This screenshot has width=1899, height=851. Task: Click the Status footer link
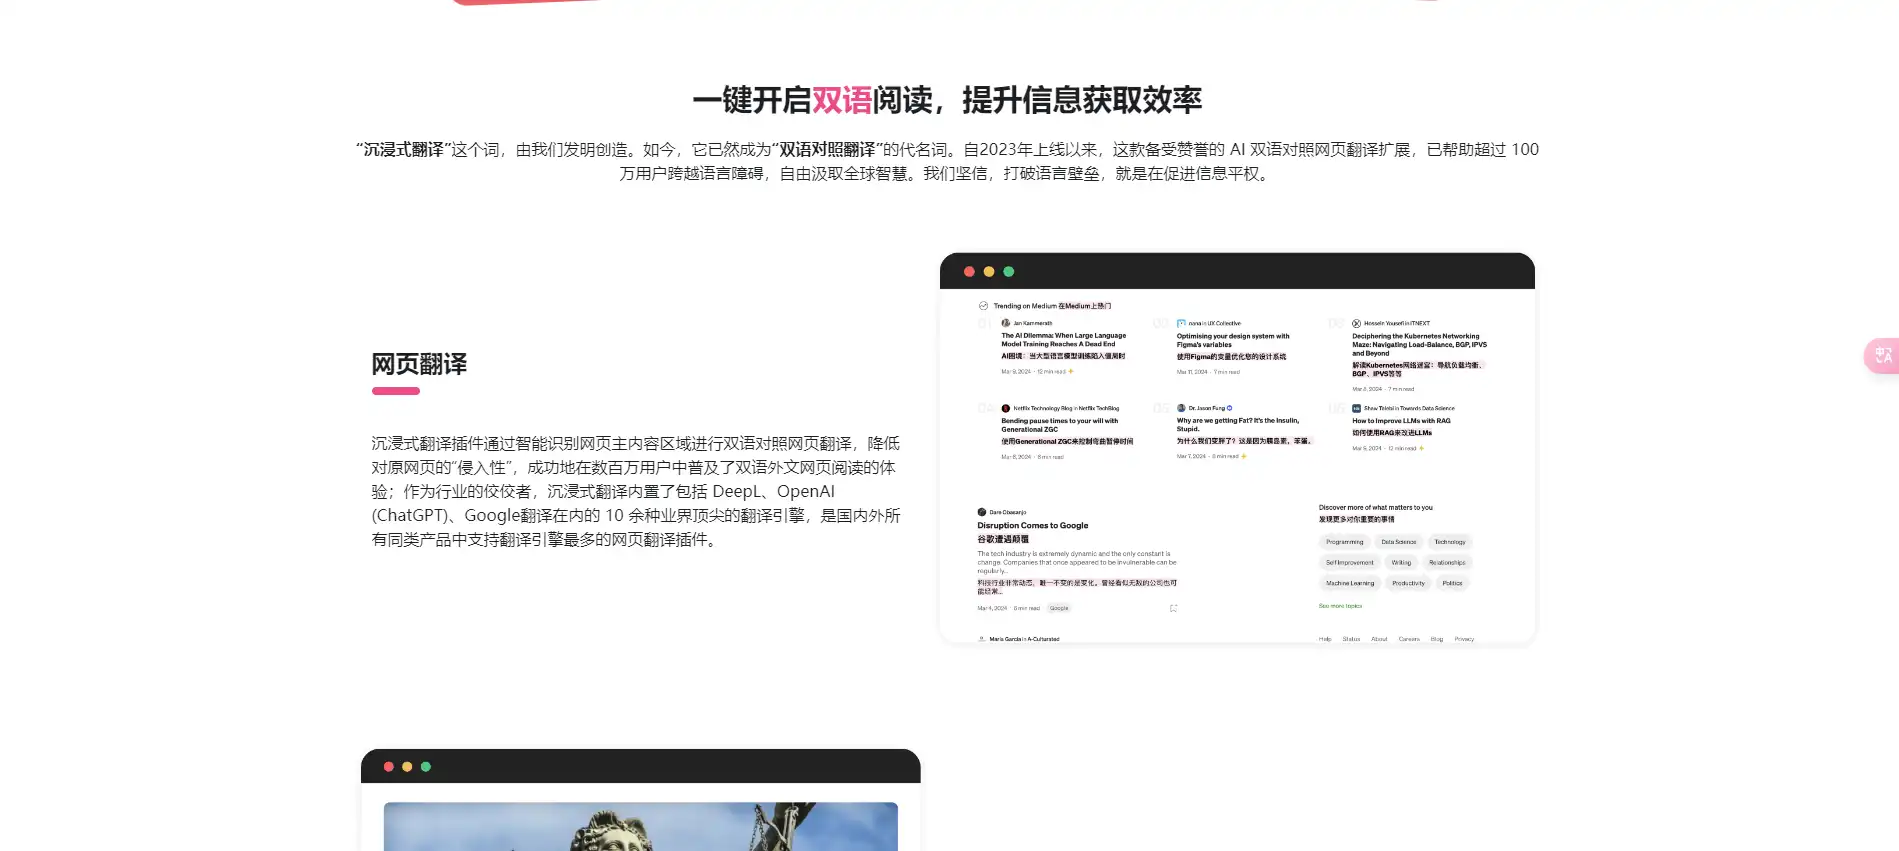(x=1351, y=639)
